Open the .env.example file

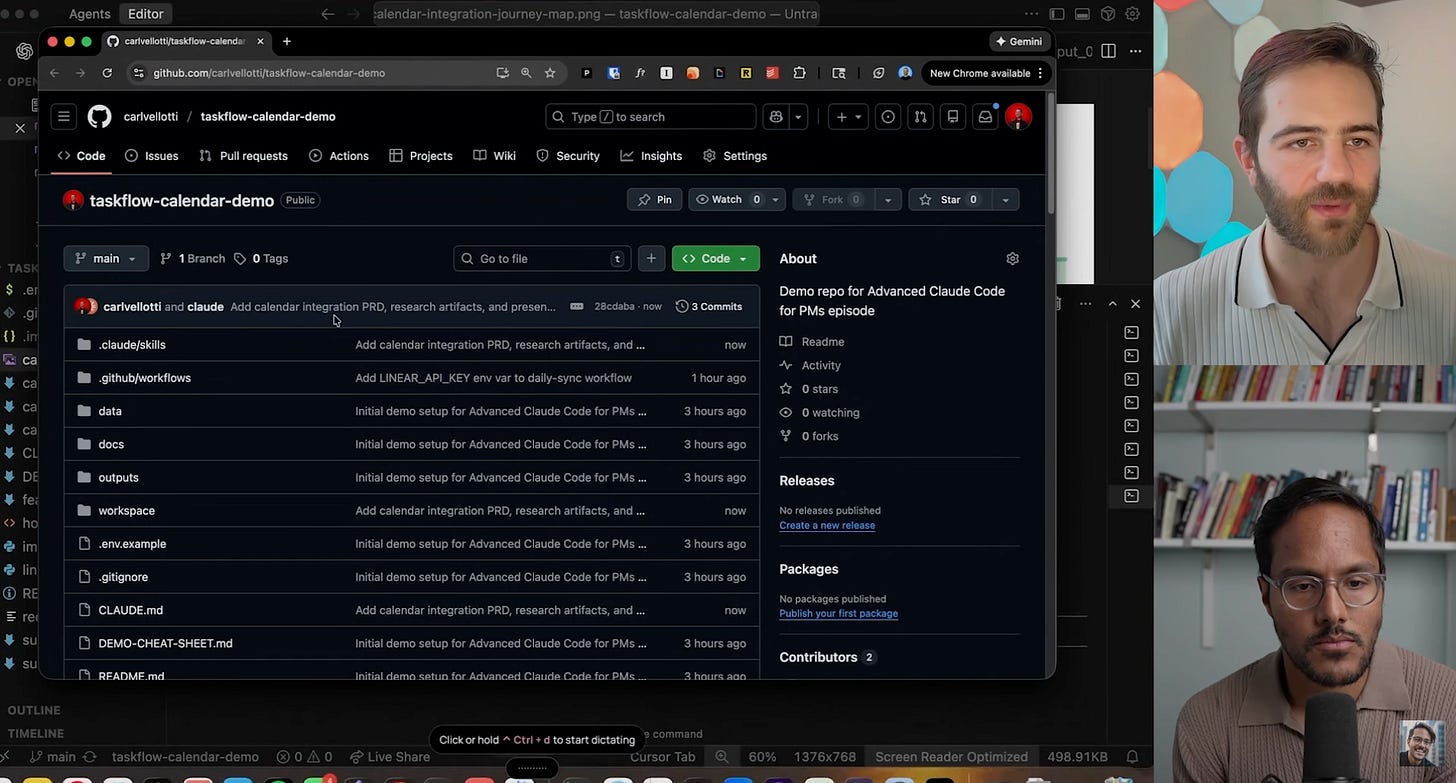[132, 544]
